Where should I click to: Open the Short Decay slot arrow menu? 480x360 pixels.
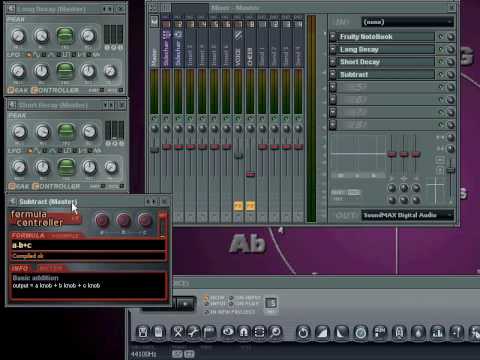[x=333, y=62]
